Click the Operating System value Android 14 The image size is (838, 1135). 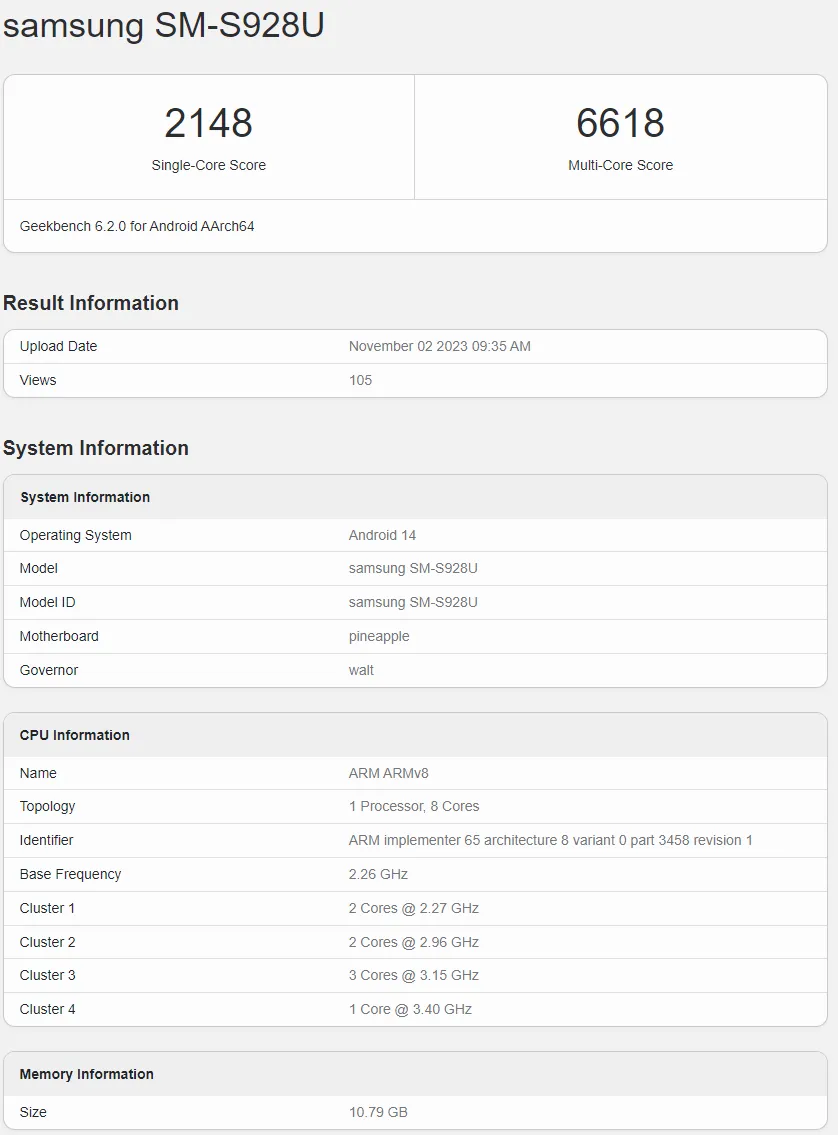[x=382, y=535]
